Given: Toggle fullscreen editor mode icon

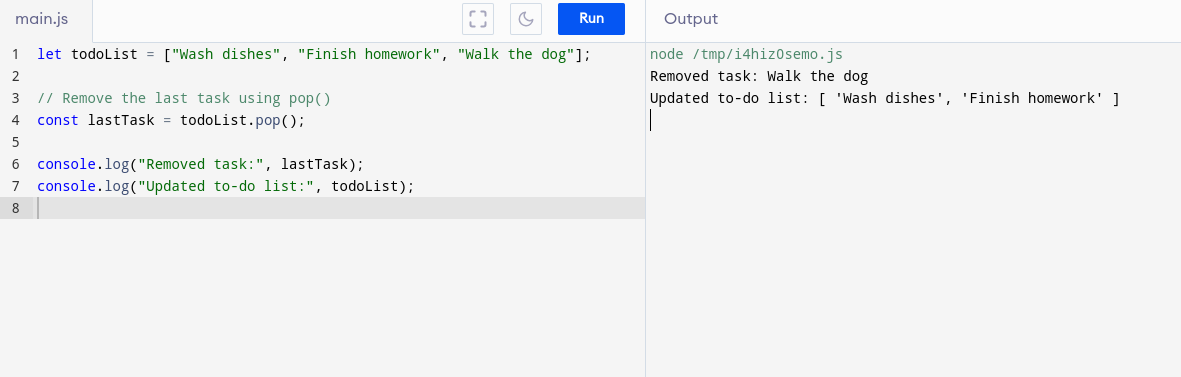Looking at the screenshot, I should click(478, 19).
